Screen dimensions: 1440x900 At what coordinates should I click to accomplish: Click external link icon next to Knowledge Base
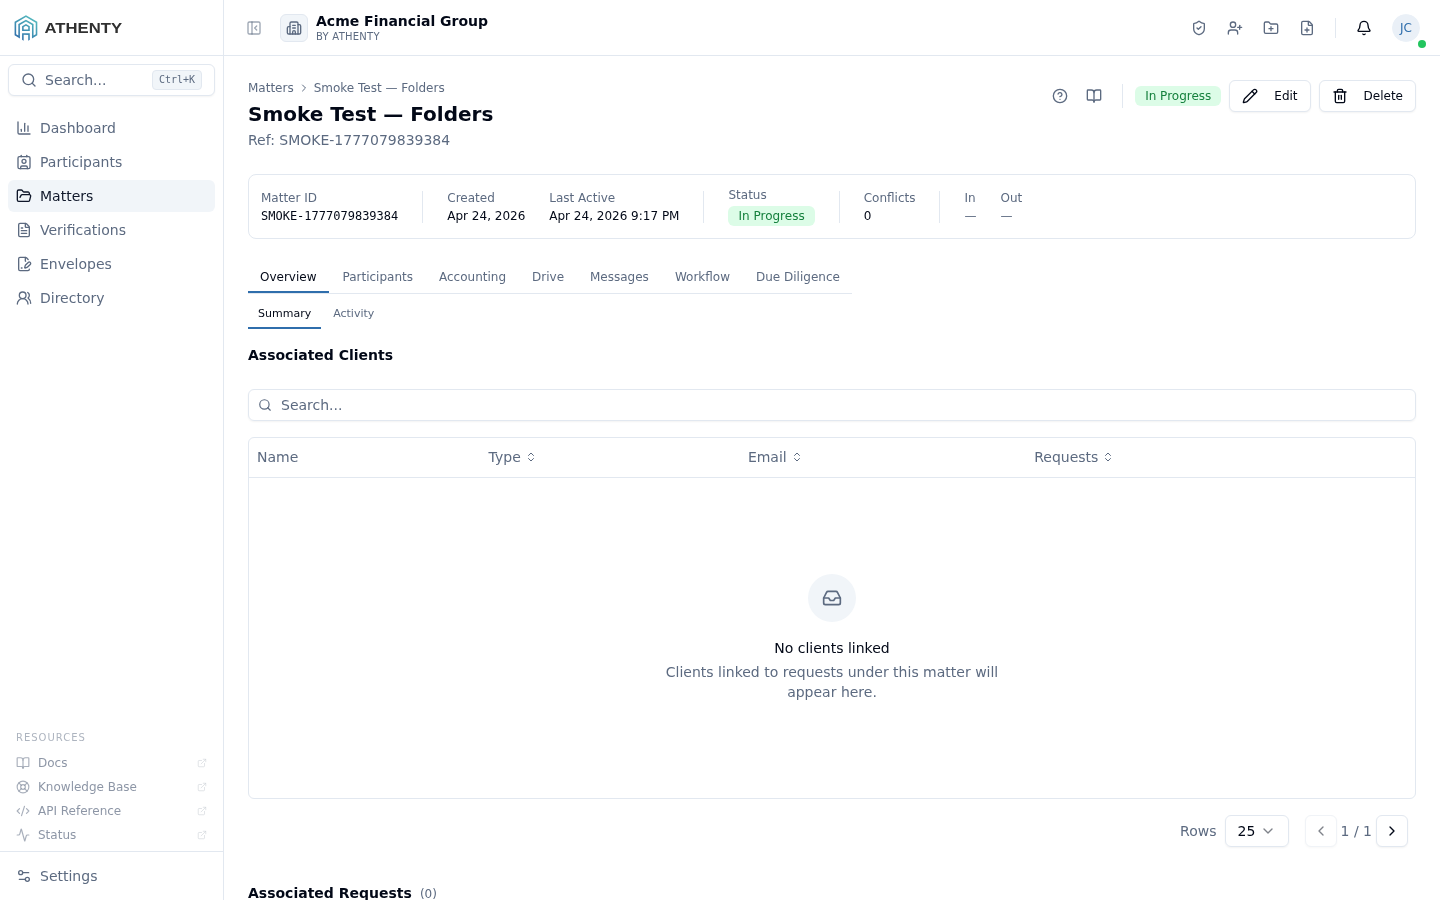coord(202,787)
